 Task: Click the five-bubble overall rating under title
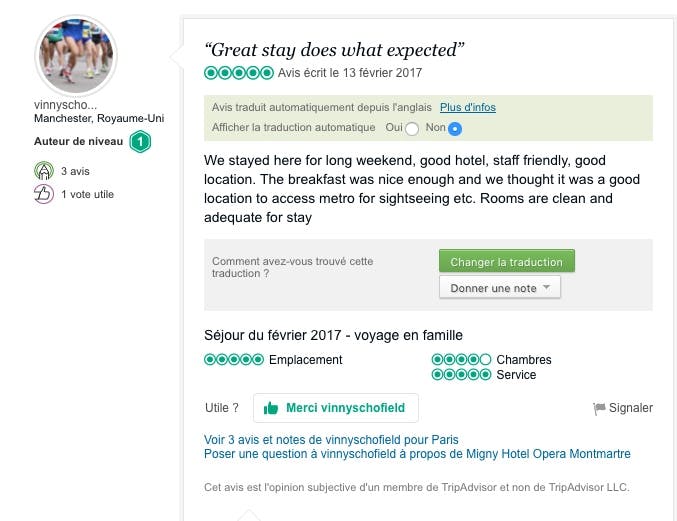(239, 73)
